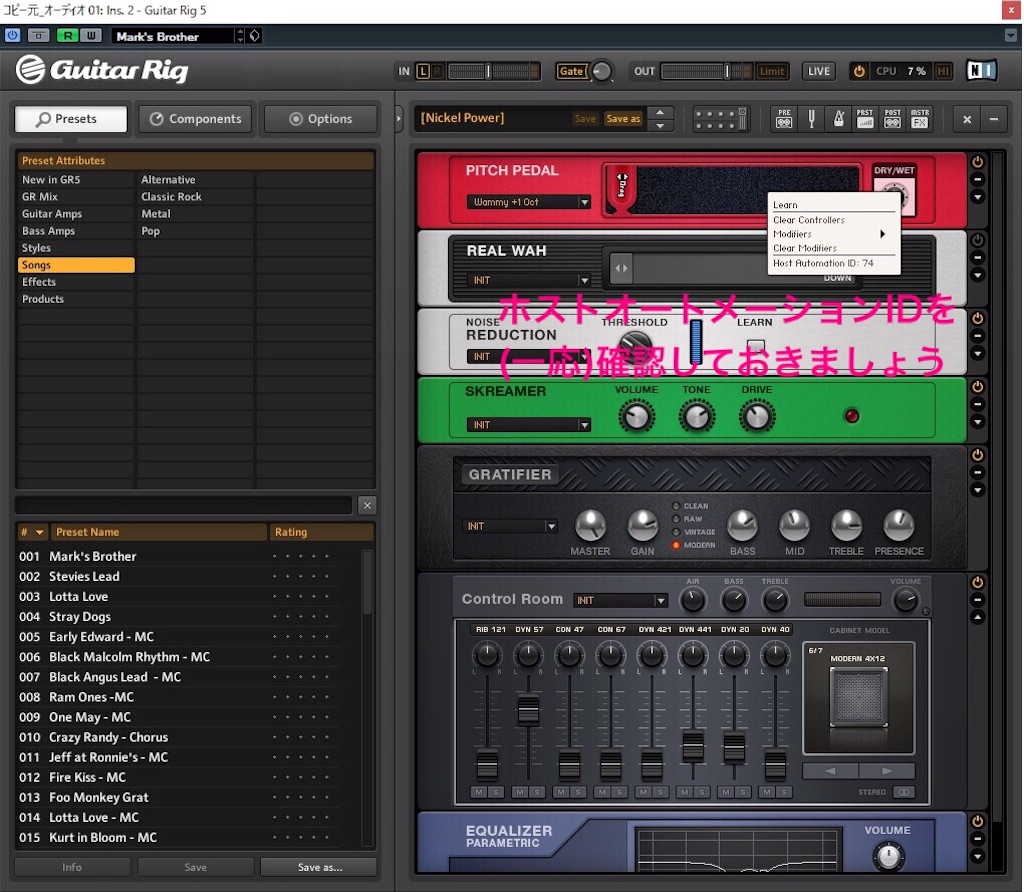Select the Songs preset attribute
This screenshot has height=892, width=1024.
point(76,264)
